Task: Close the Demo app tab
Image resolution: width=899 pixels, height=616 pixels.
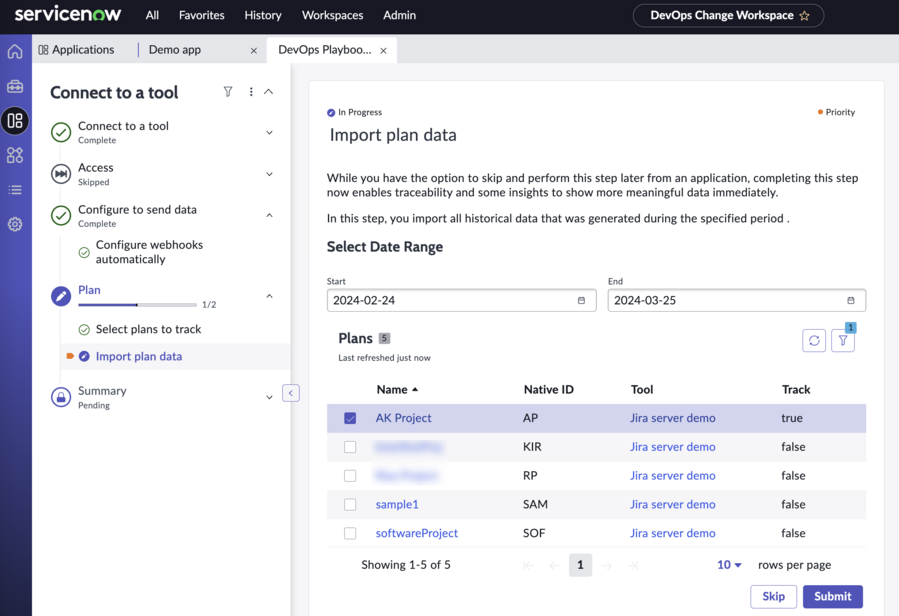Action: pyautogui.click(x=253, y=50)
